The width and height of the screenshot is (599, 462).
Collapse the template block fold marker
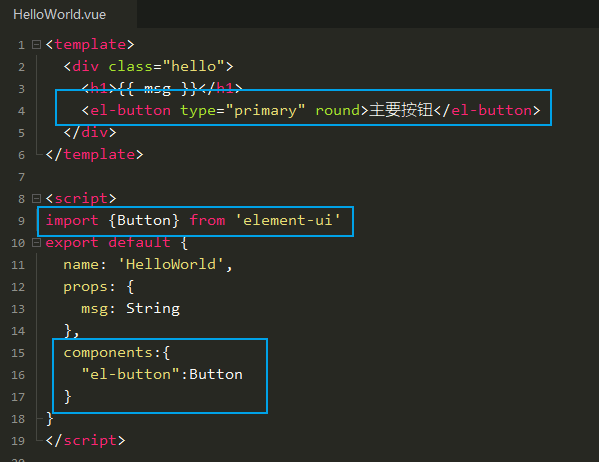click(x=36, y=45)
